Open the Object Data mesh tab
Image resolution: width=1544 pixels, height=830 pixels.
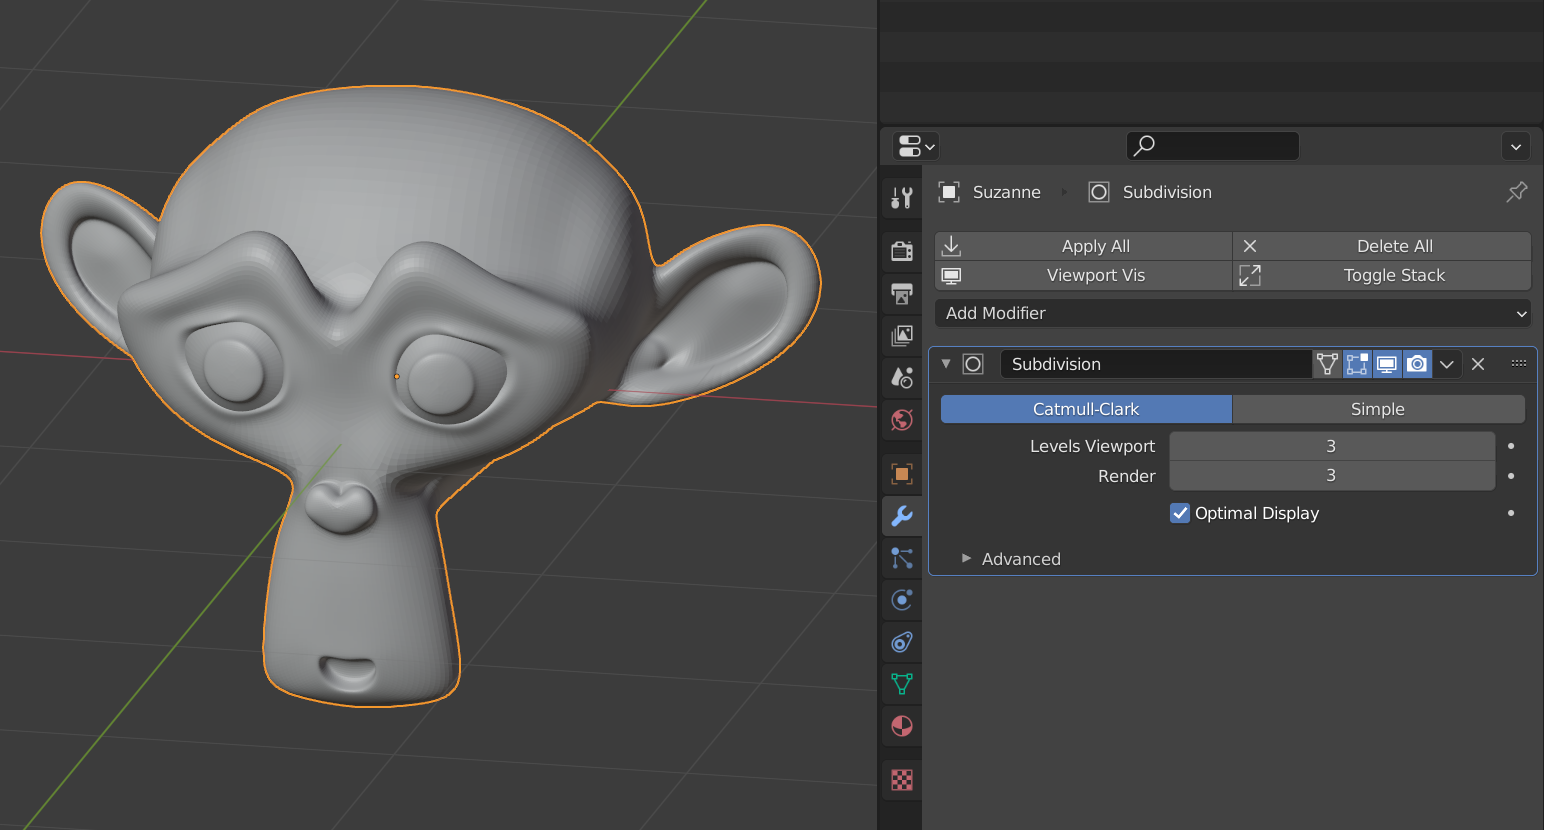pyautogui.click(x=902, y=684)
